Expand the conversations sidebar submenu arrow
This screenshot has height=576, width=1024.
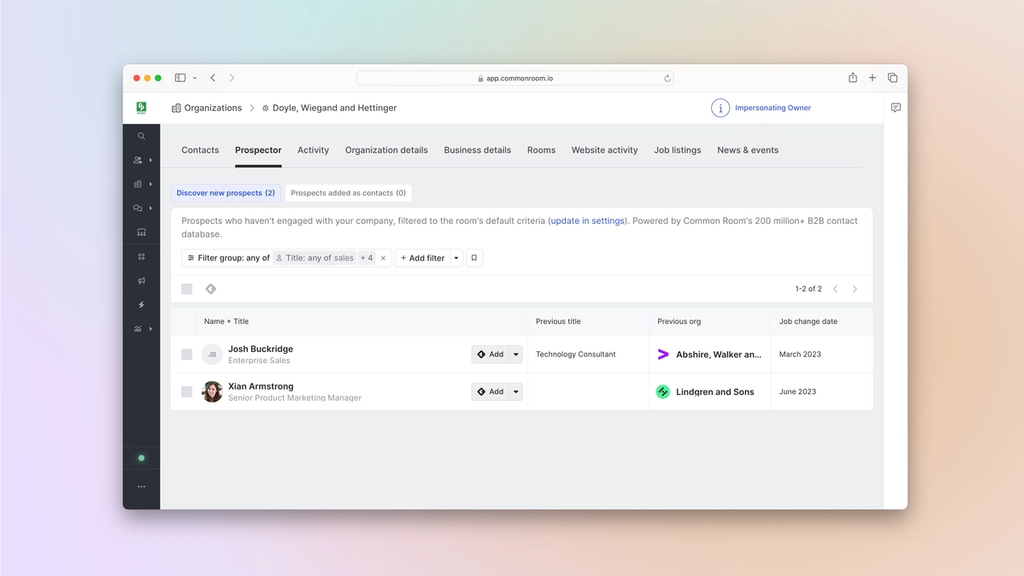click(151, 208)
